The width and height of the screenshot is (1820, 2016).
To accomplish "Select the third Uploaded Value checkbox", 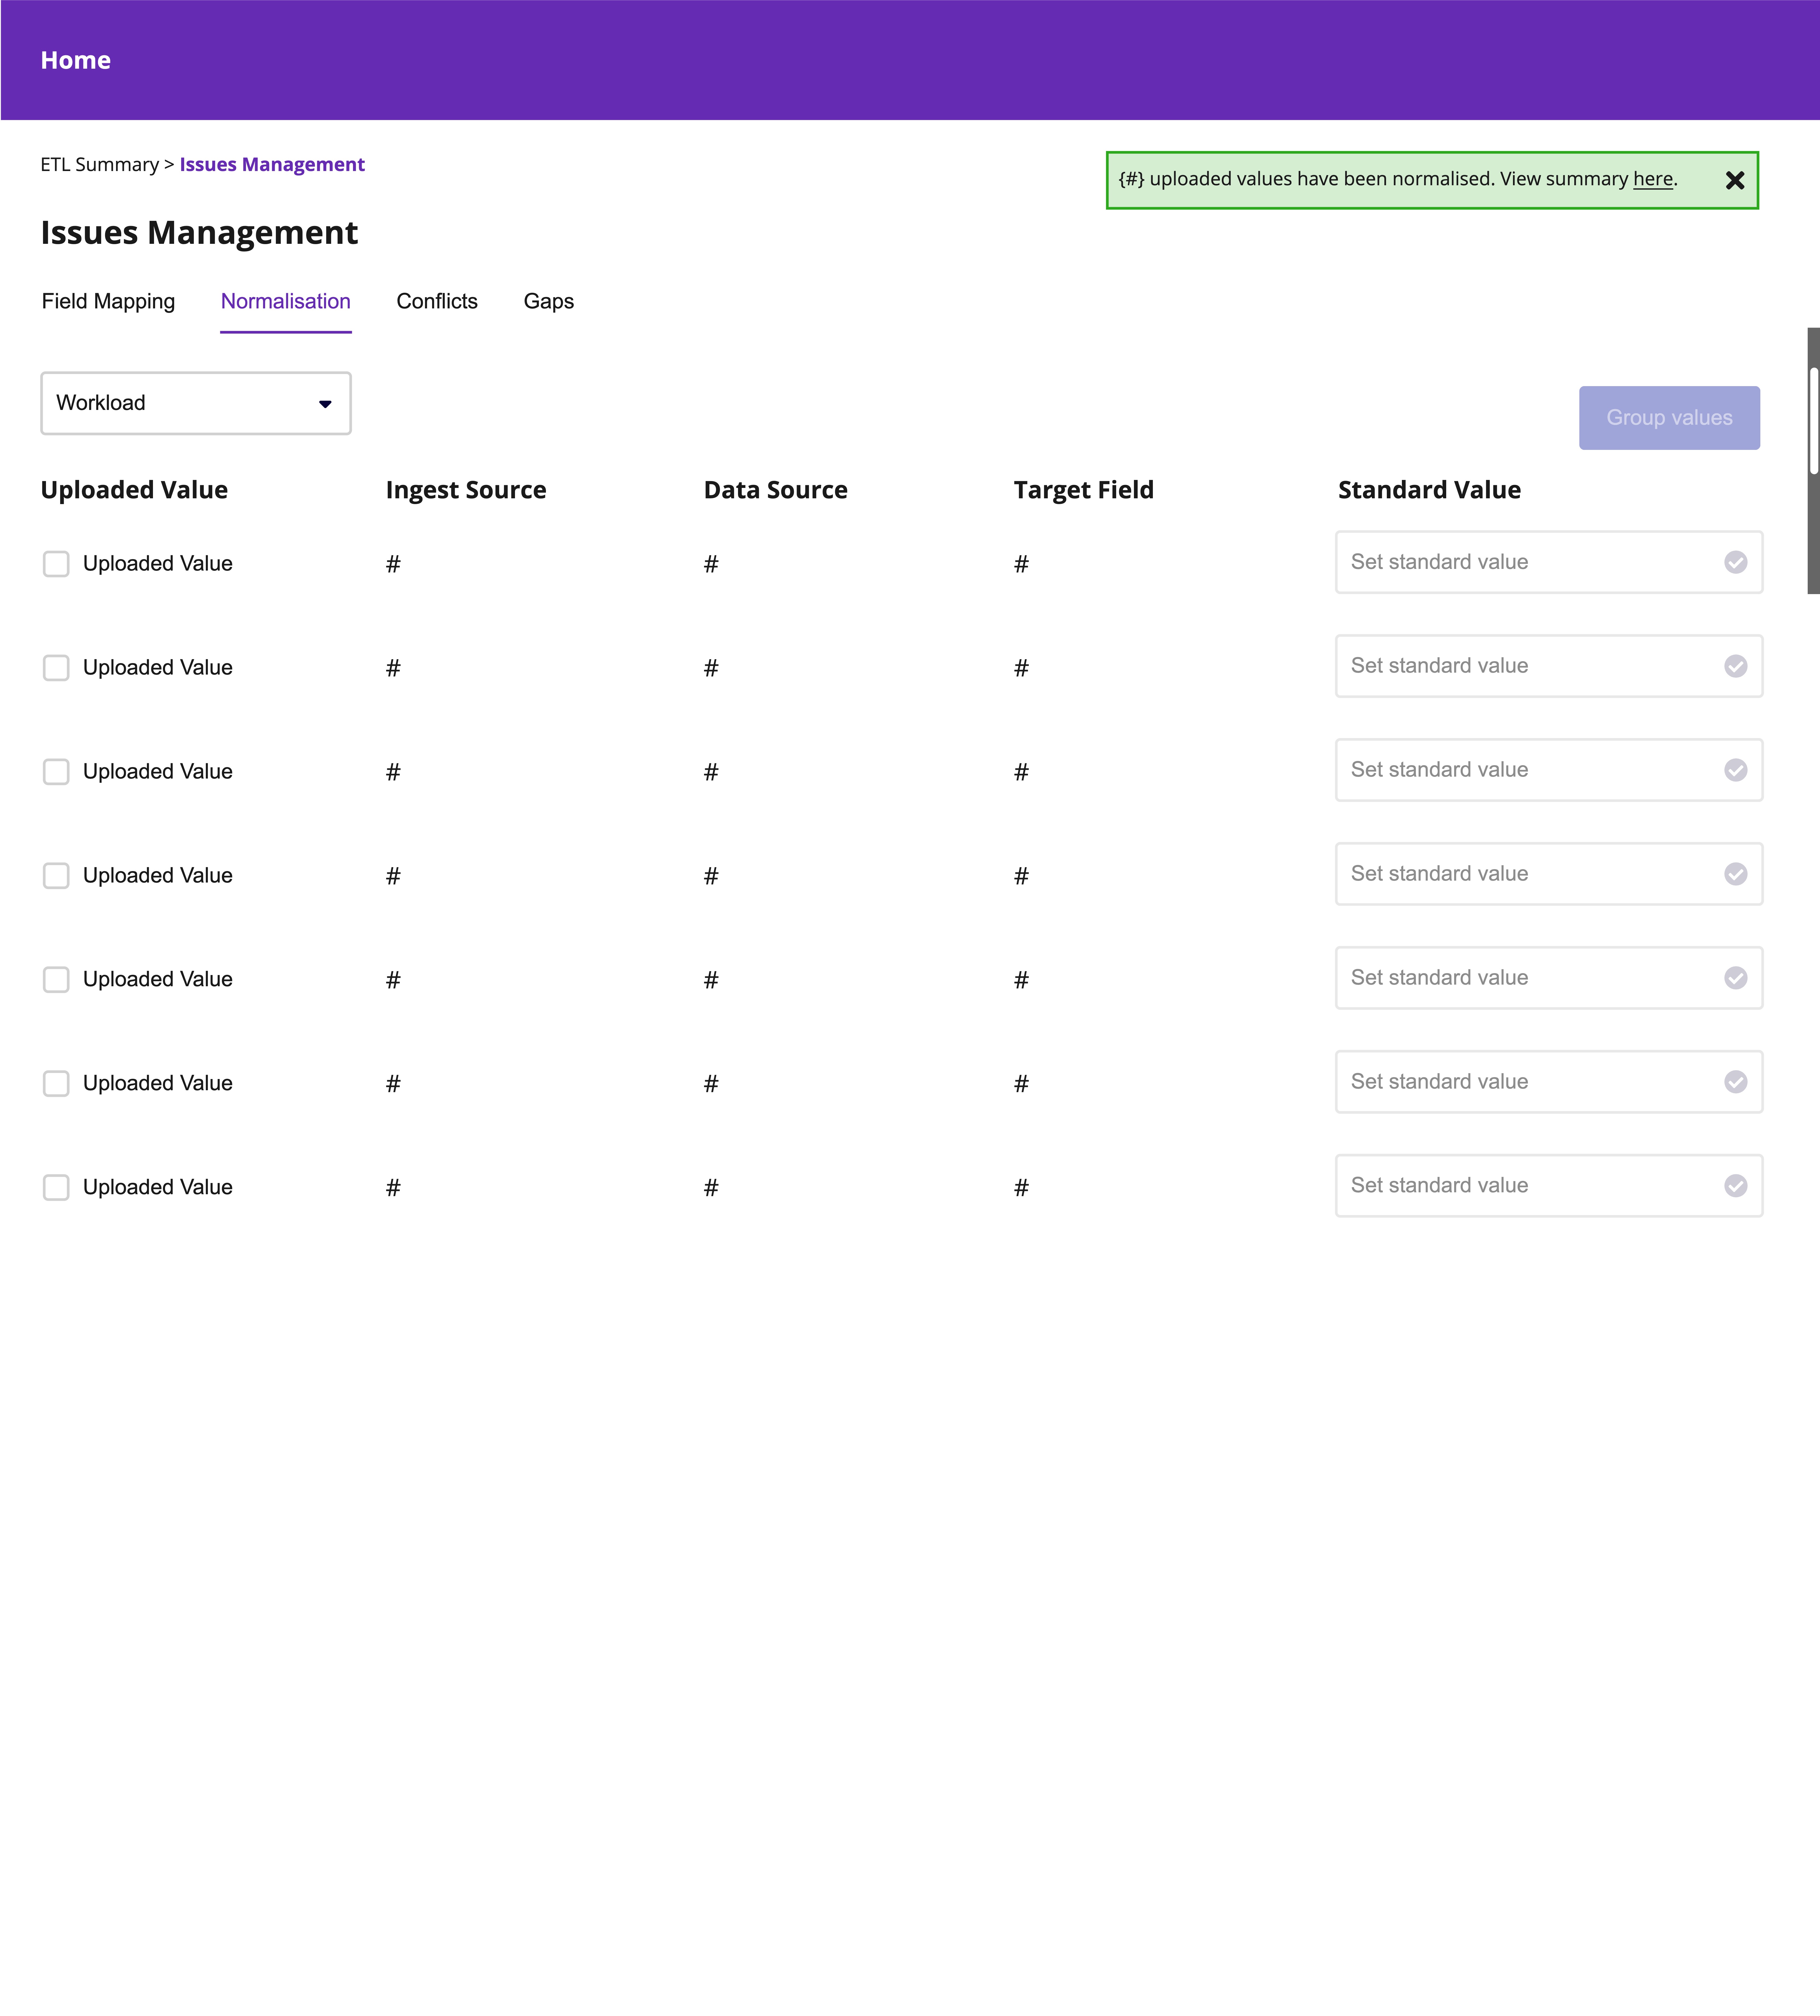I will (56, 772).
